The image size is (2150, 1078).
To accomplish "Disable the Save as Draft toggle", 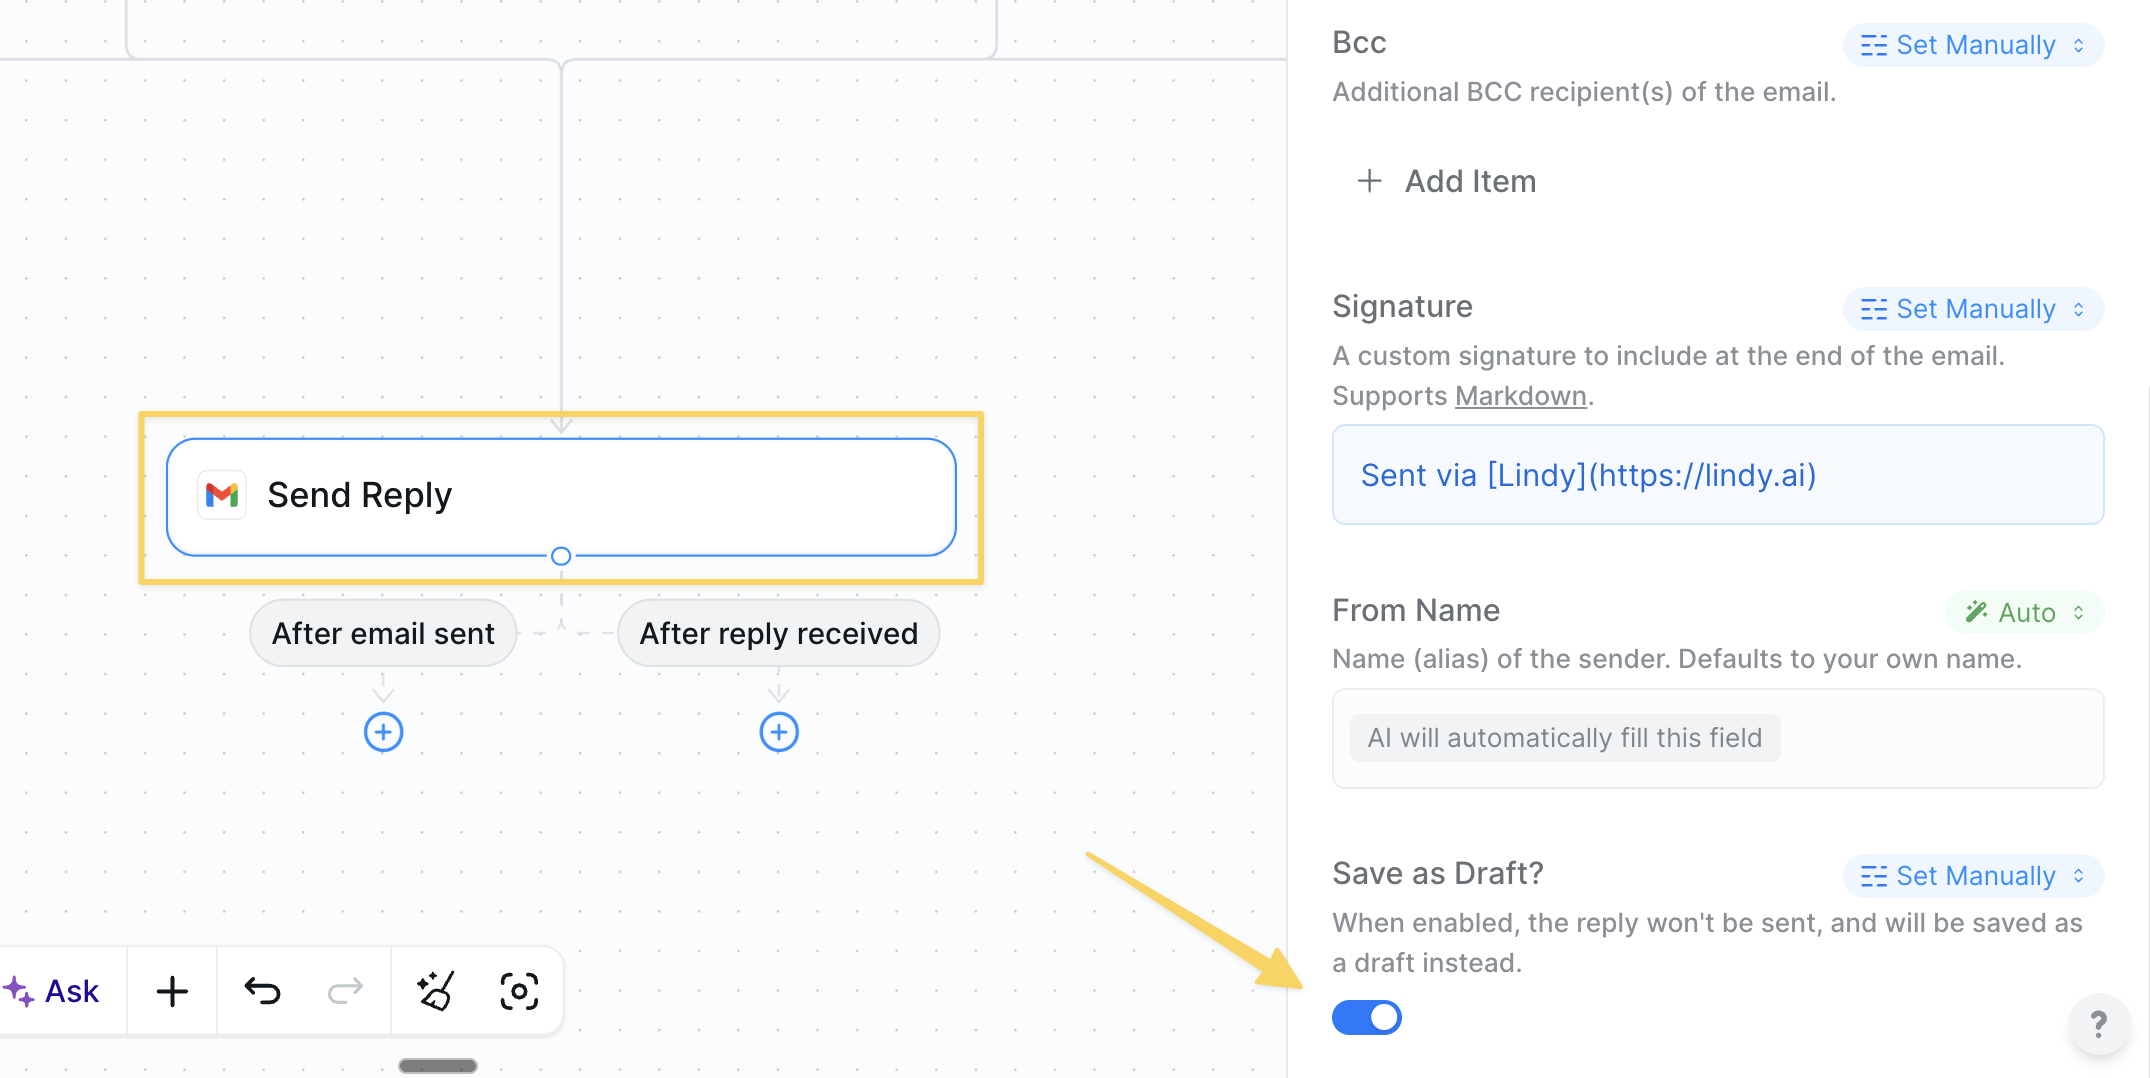I will click(1367, 1017).
